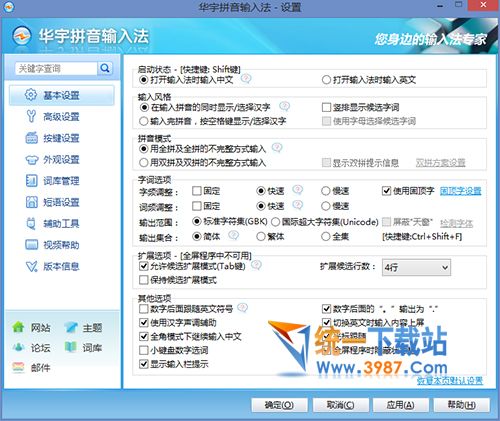
Task: Open 高级设置 wrench icon
Action: (x=31, y=116)
